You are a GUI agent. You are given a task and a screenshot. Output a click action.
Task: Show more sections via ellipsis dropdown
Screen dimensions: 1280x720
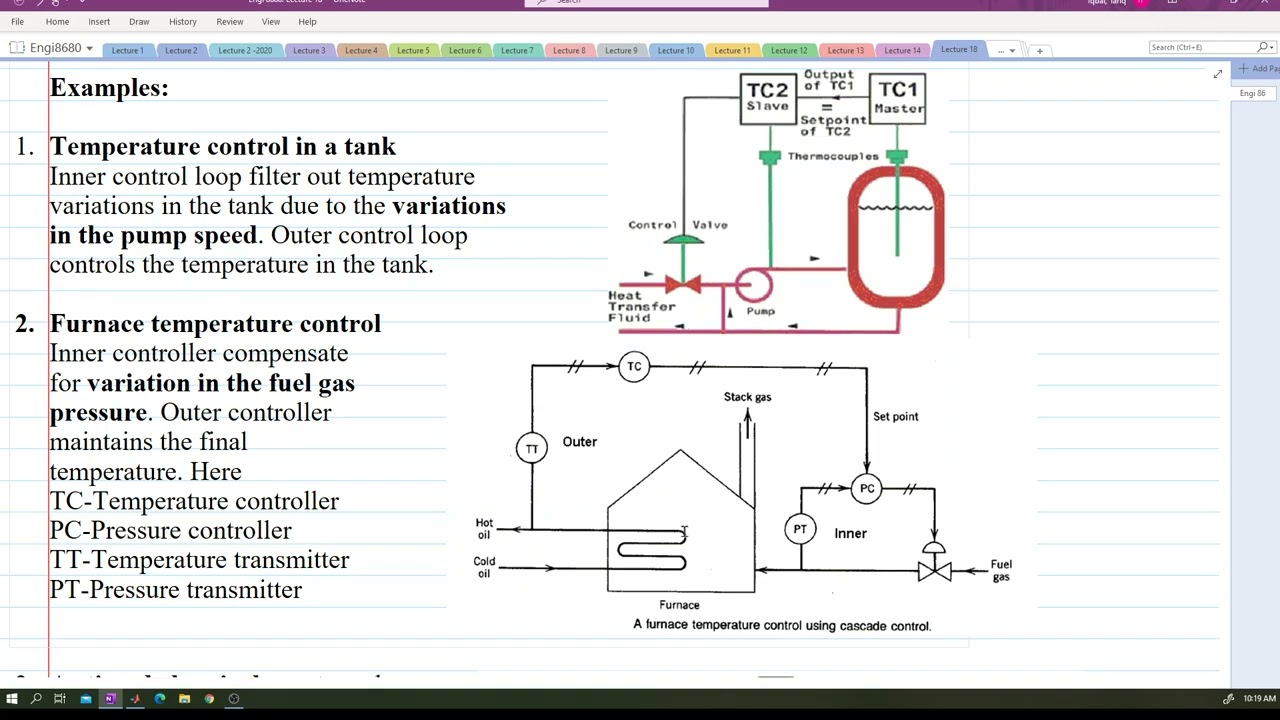(x=1006, y=50)
